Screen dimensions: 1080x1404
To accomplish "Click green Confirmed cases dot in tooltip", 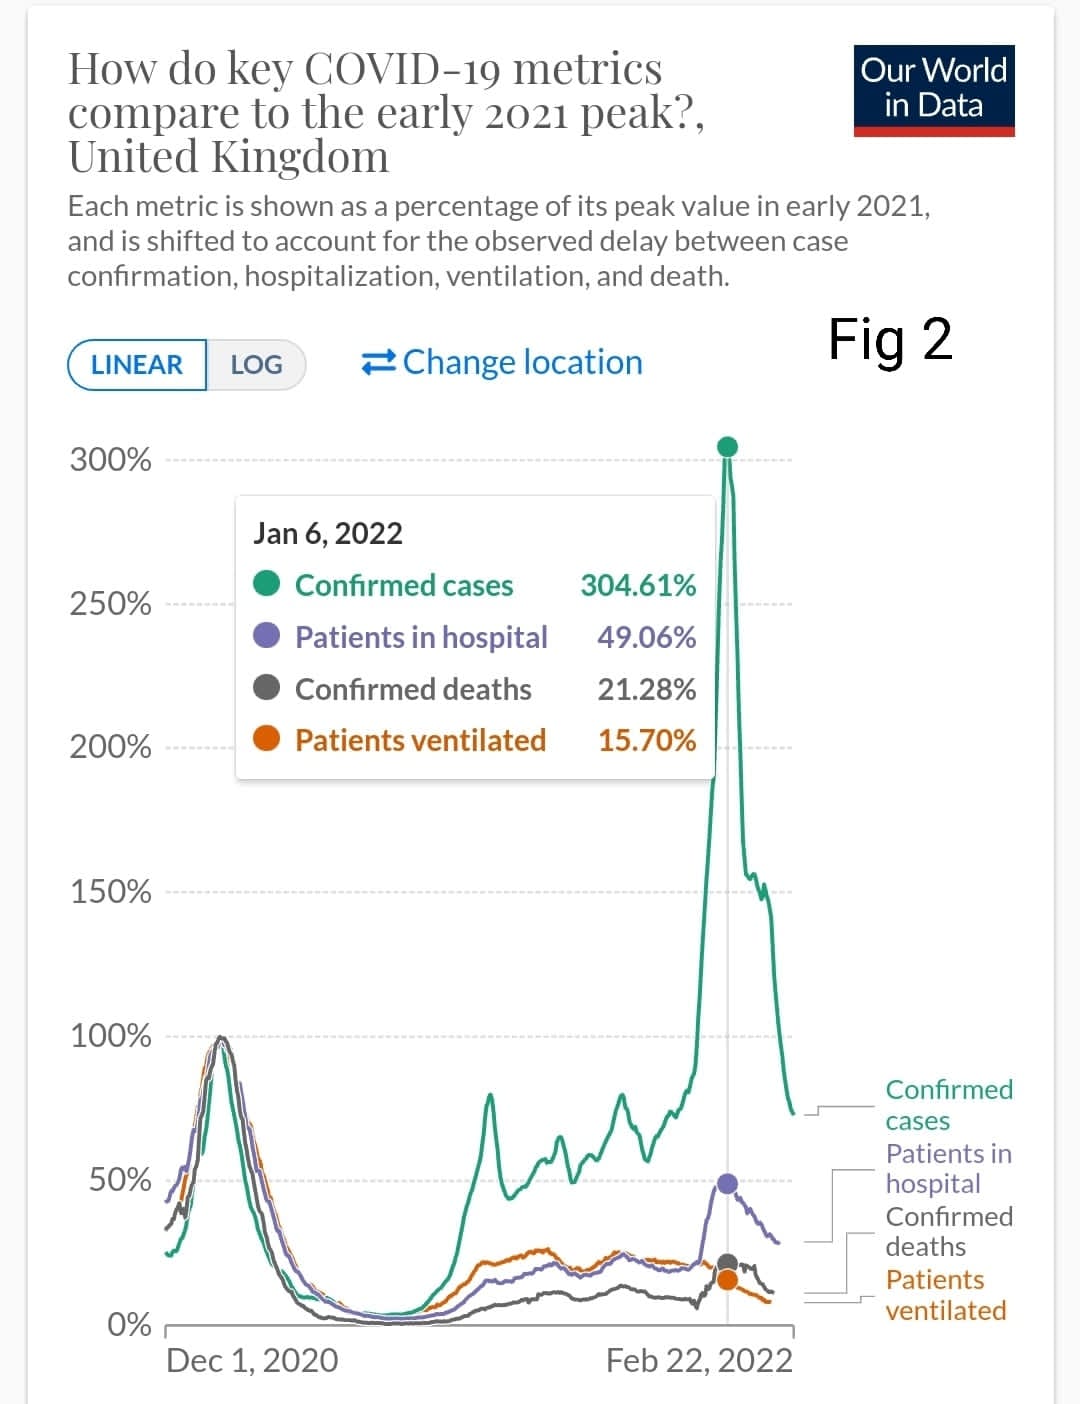I will point(266,584).
